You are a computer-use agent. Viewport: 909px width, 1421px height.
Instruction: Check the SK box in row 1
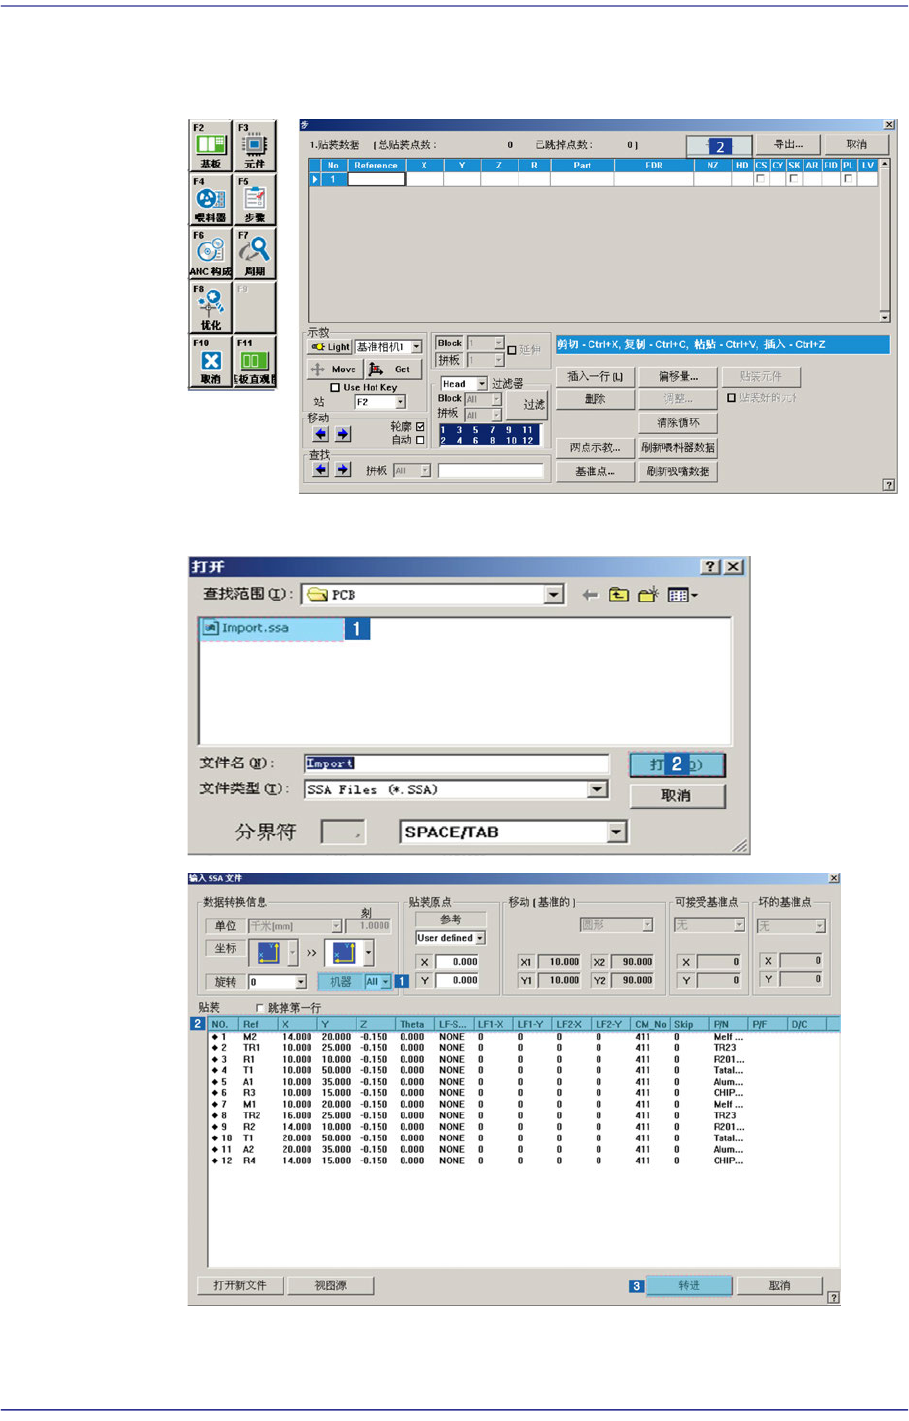point(793,179)
